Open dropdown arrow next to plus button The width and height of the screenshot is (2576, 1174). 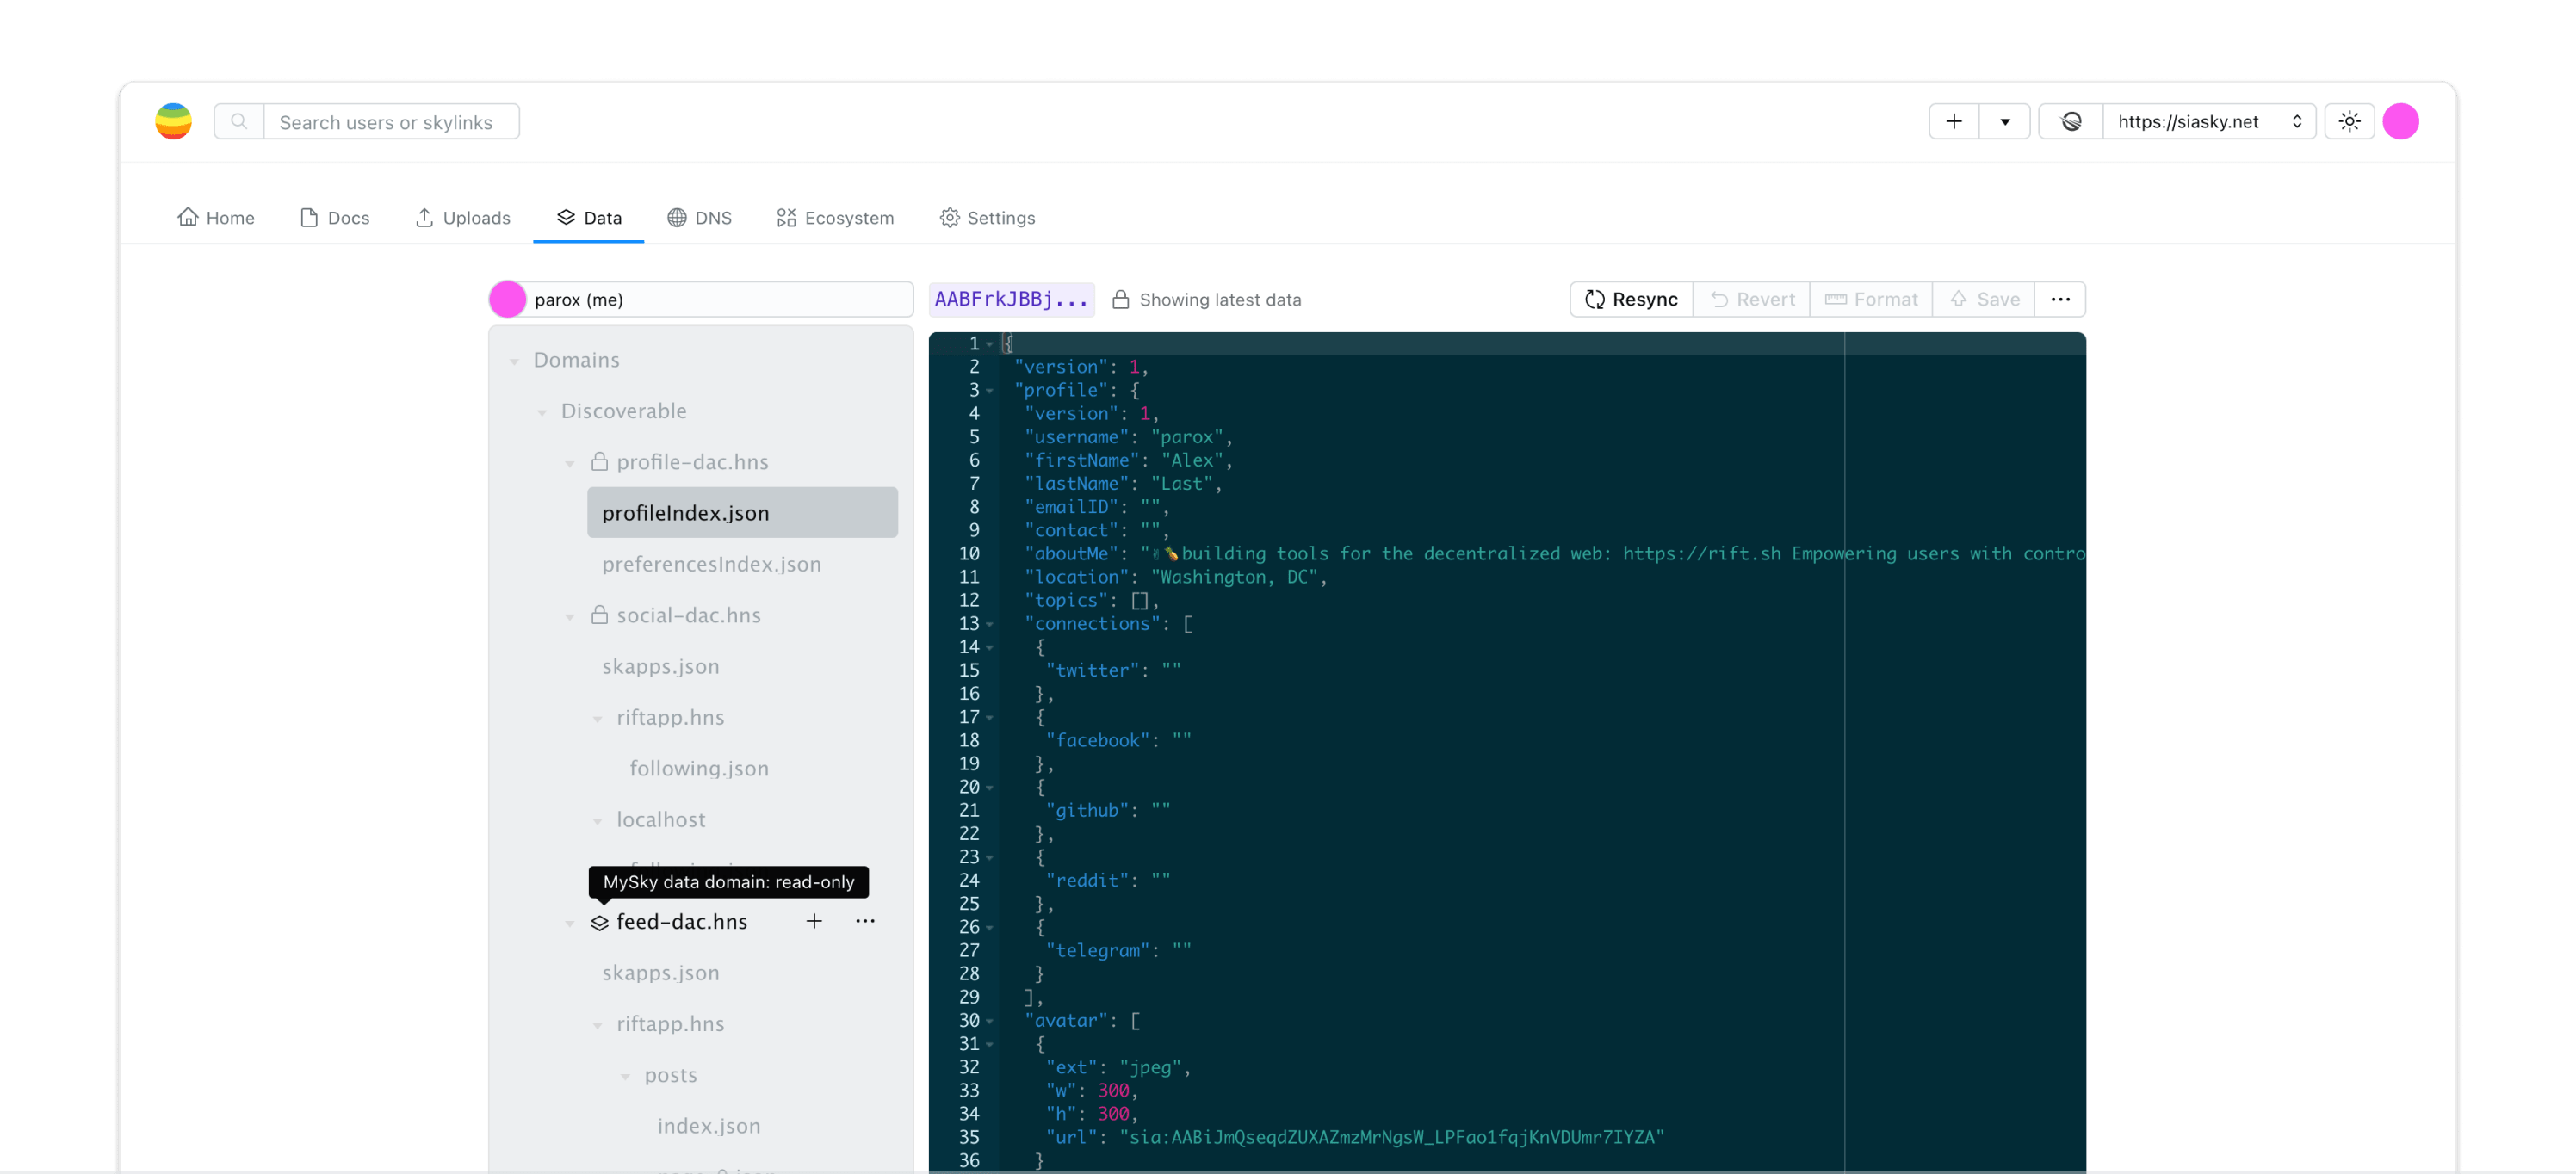[2004, 122]
